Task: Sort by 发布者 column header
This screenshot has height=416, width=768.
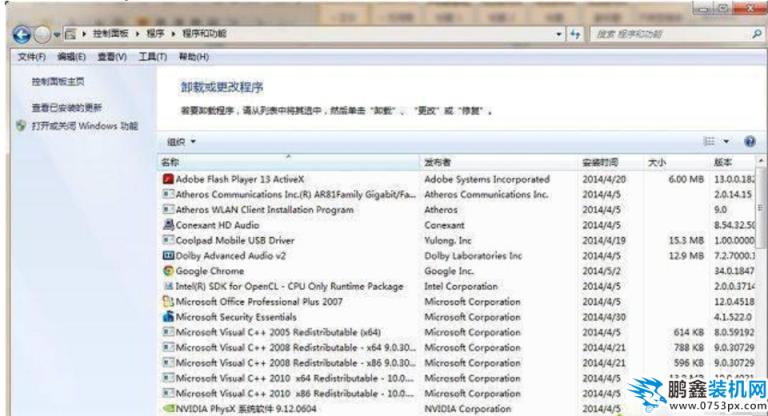Action: tap(499, 162)
